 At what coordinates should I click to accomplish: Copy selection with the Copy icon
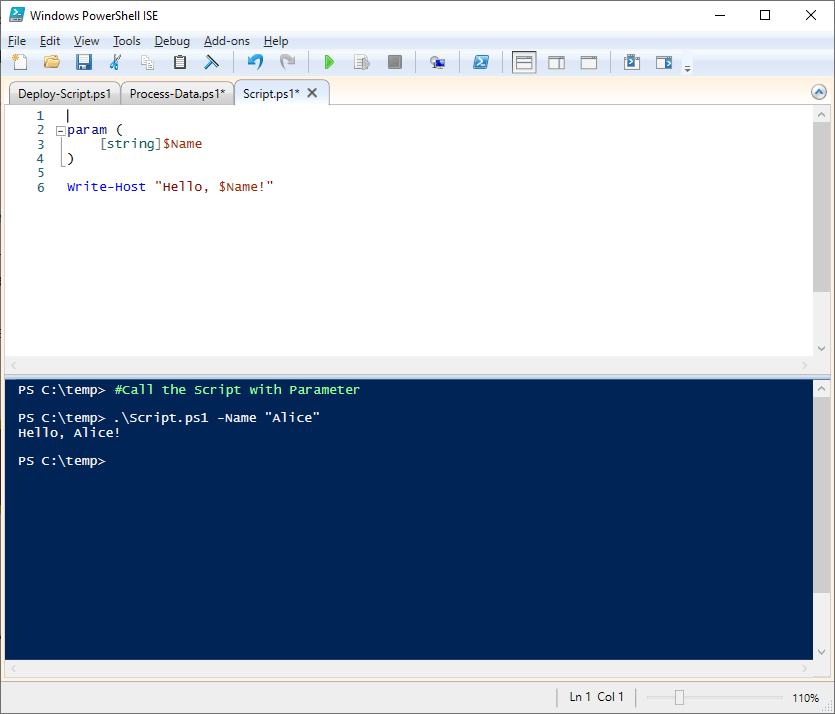[x=148, y=62]
